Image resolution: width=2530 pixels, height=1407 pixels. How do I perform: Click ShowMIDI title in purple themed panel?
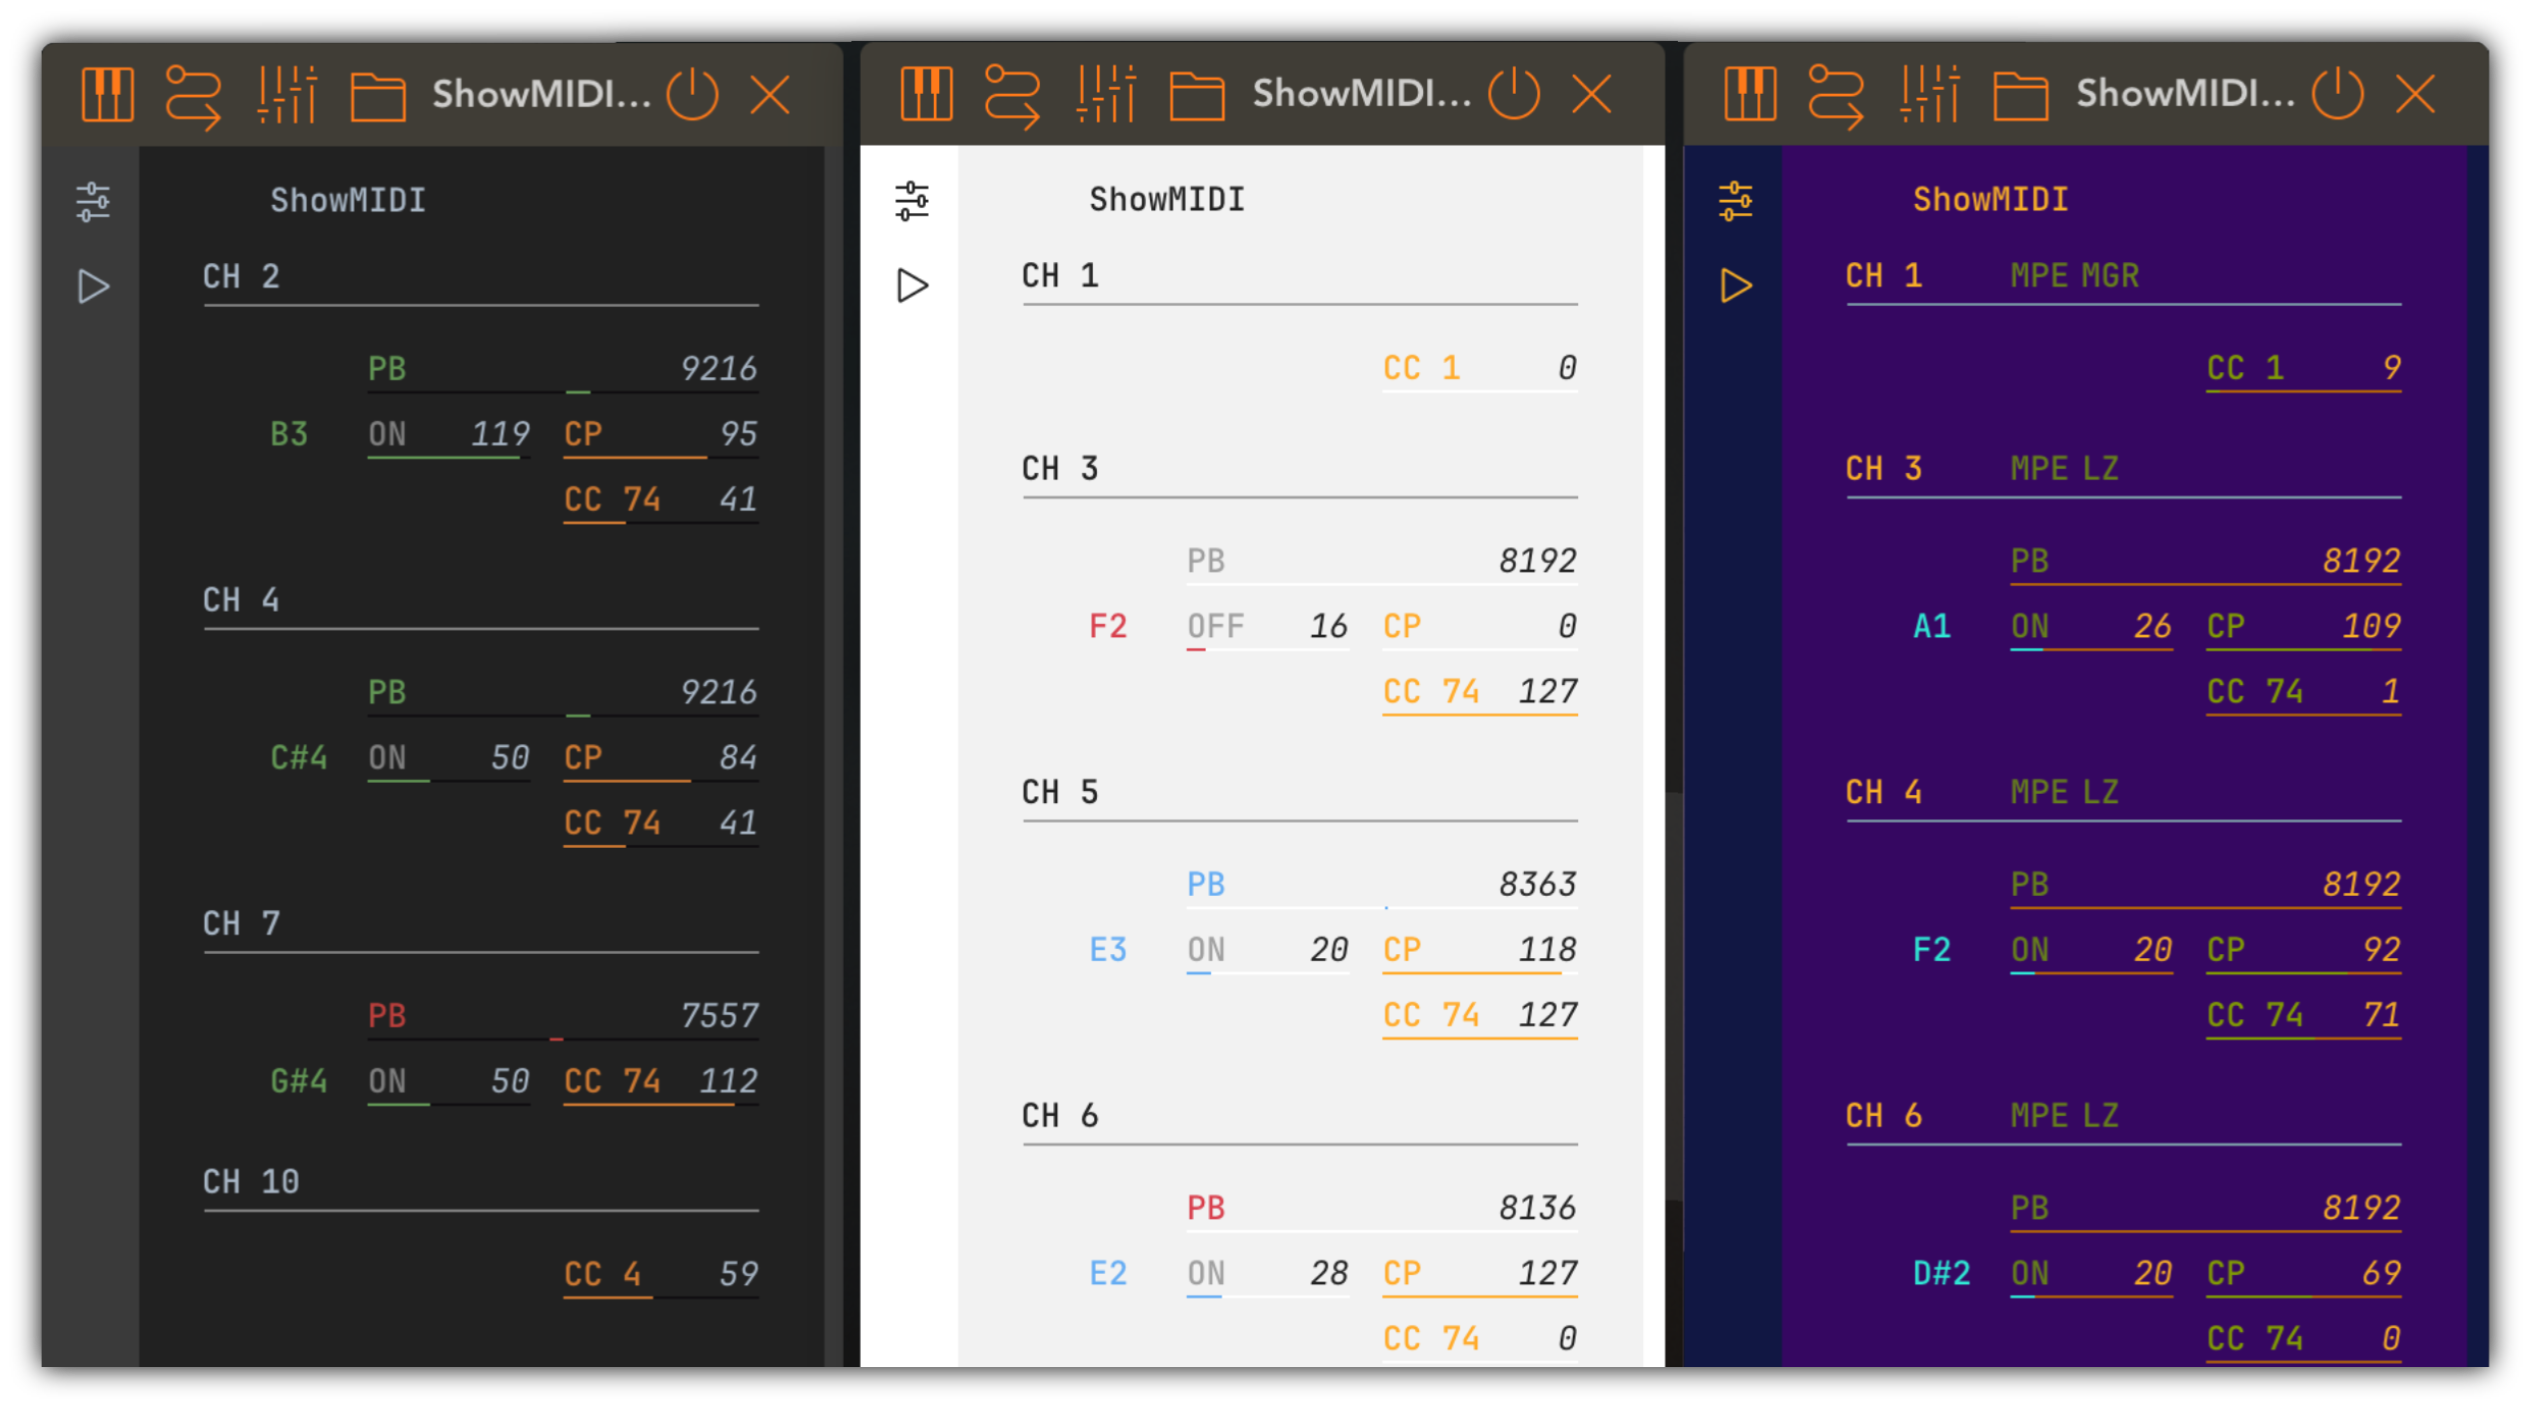1989,200
